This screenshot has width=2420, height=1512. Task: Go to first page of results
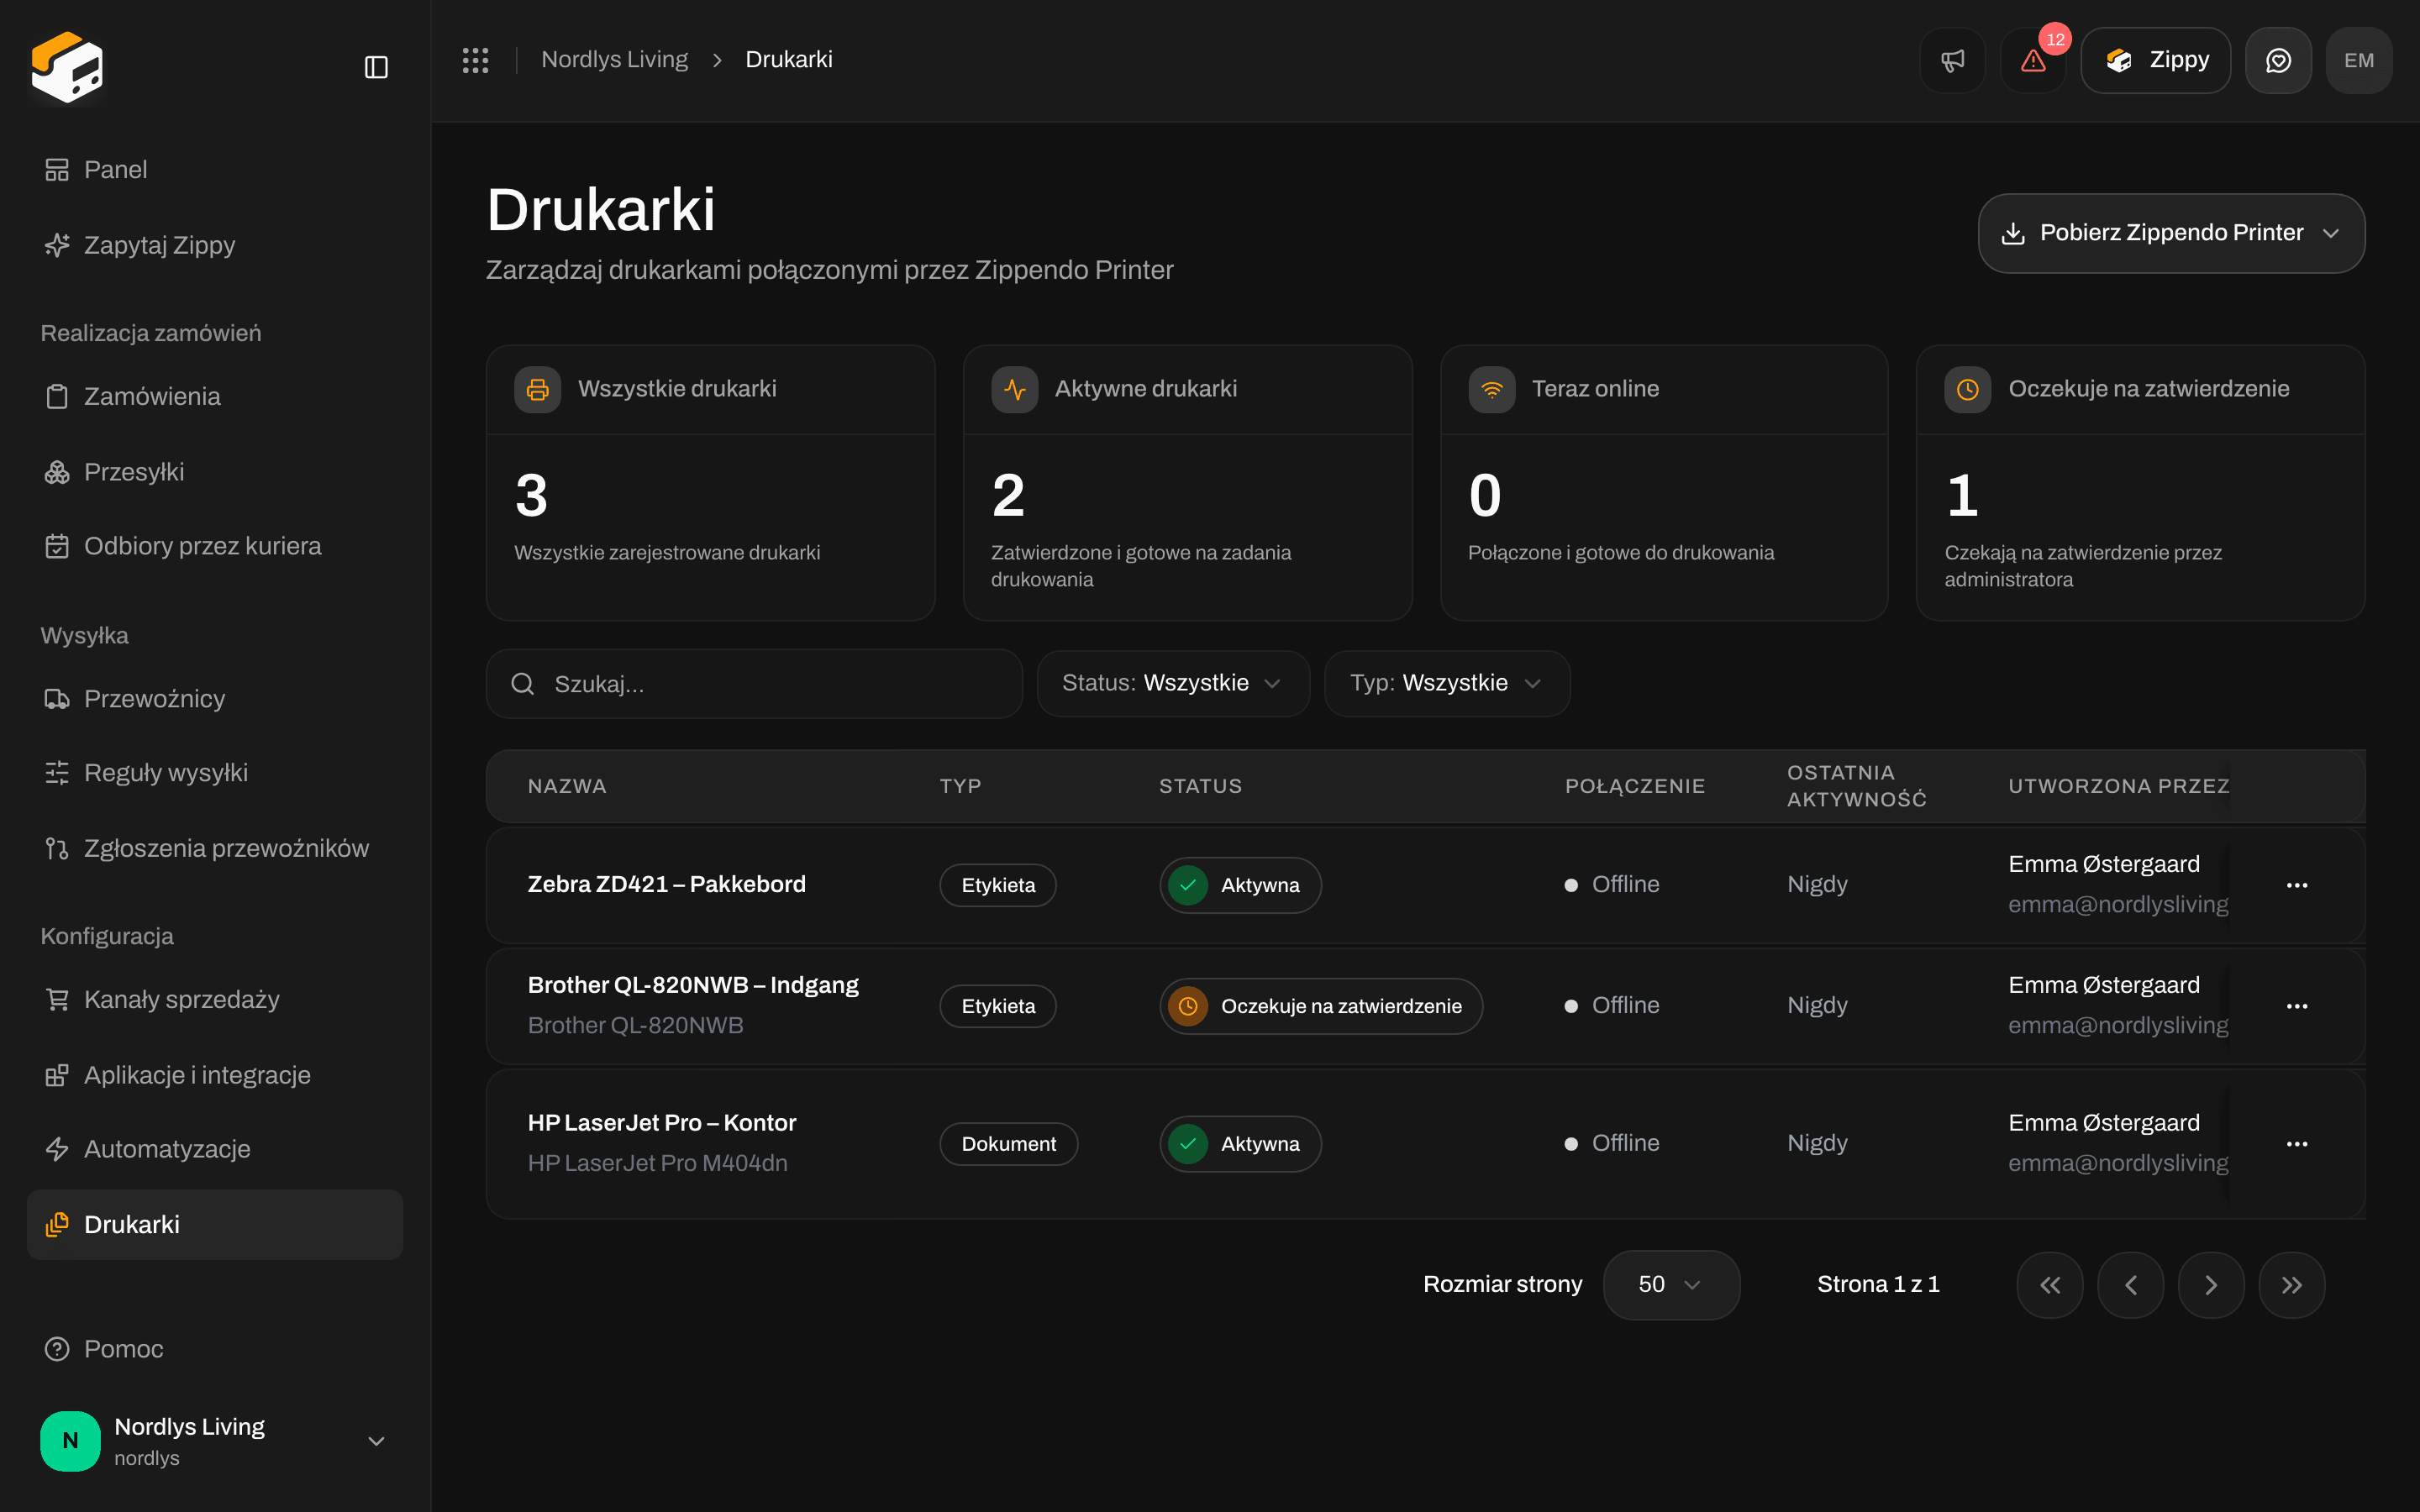(2050, 1285)
